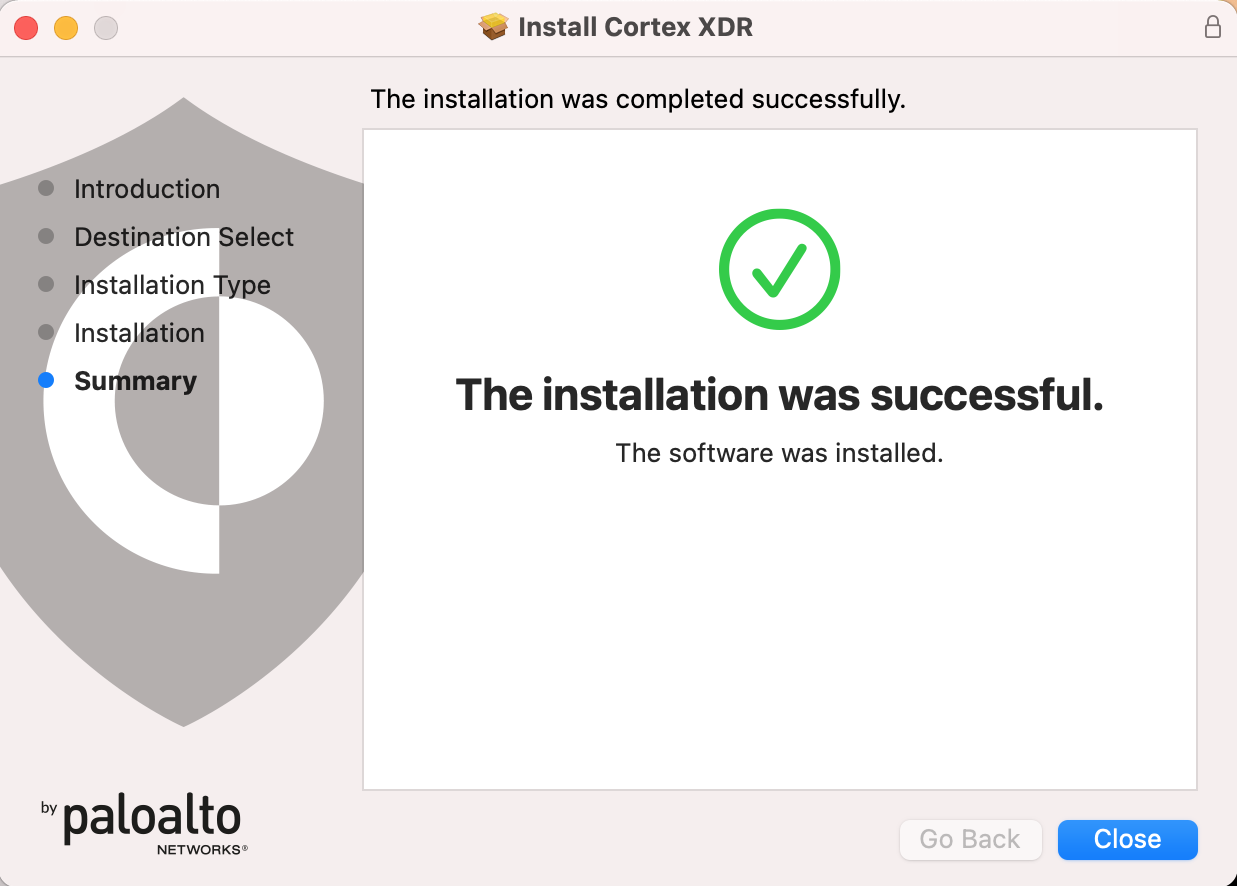
Task: Click 'The software was installed.' text
Action: (779, 453)
